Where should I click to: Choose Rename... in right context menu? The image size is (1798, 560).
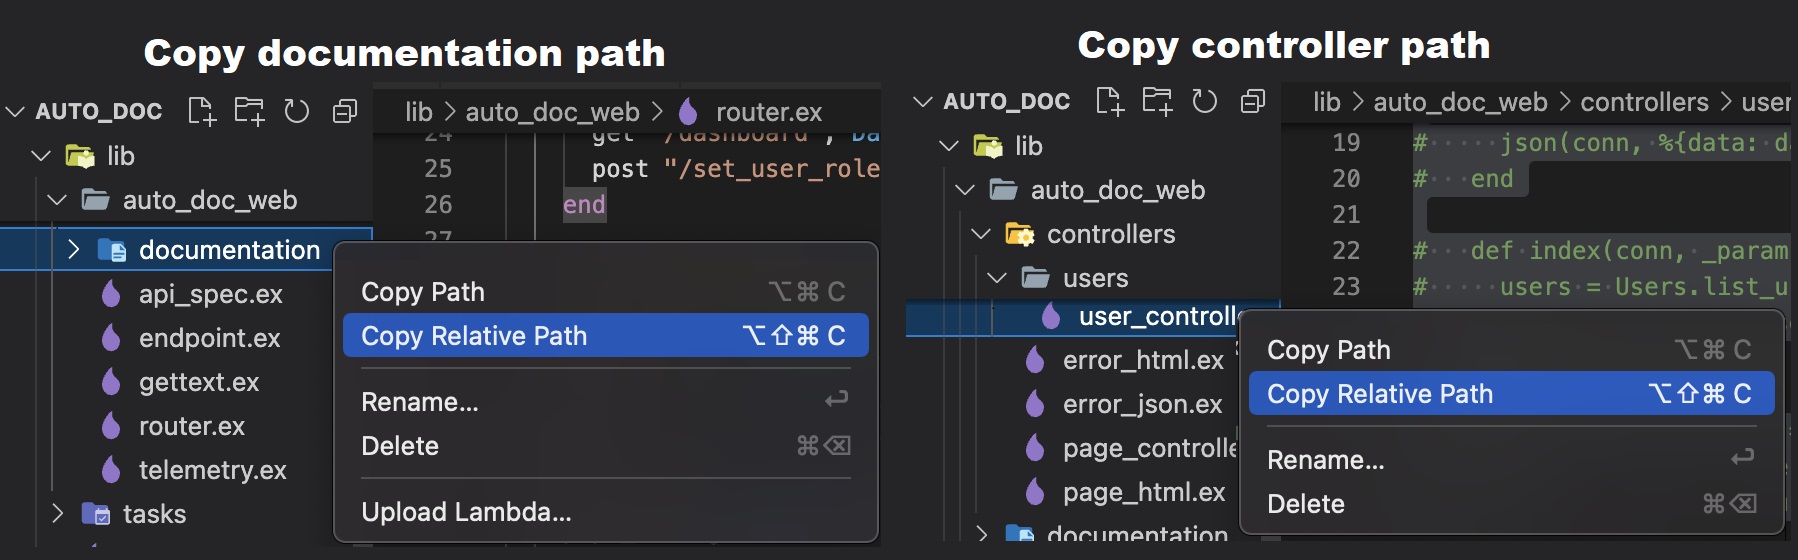1511,460
